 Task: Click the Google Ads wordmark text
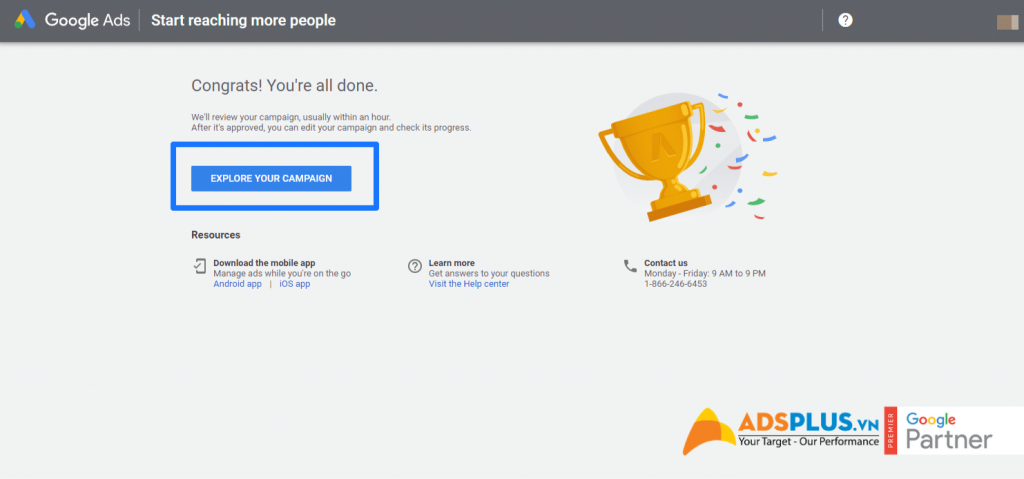pyautogui.click(x=87, y=20)
